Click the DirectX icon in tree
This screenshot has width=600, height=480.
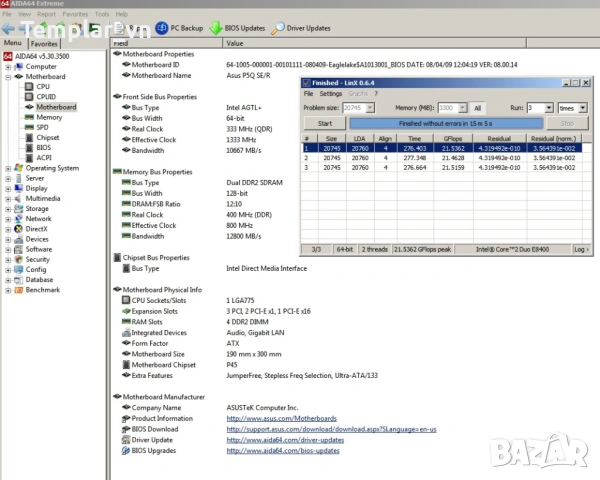click(x=18, y=229)
